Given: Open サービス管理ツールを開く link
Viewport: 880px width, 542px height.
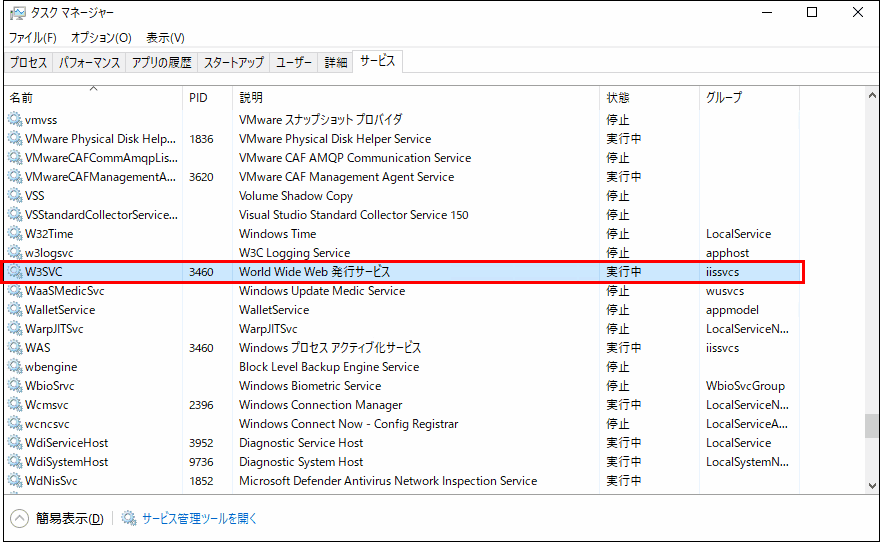Looking at the screenshot, I should click(x=199, y=518).
